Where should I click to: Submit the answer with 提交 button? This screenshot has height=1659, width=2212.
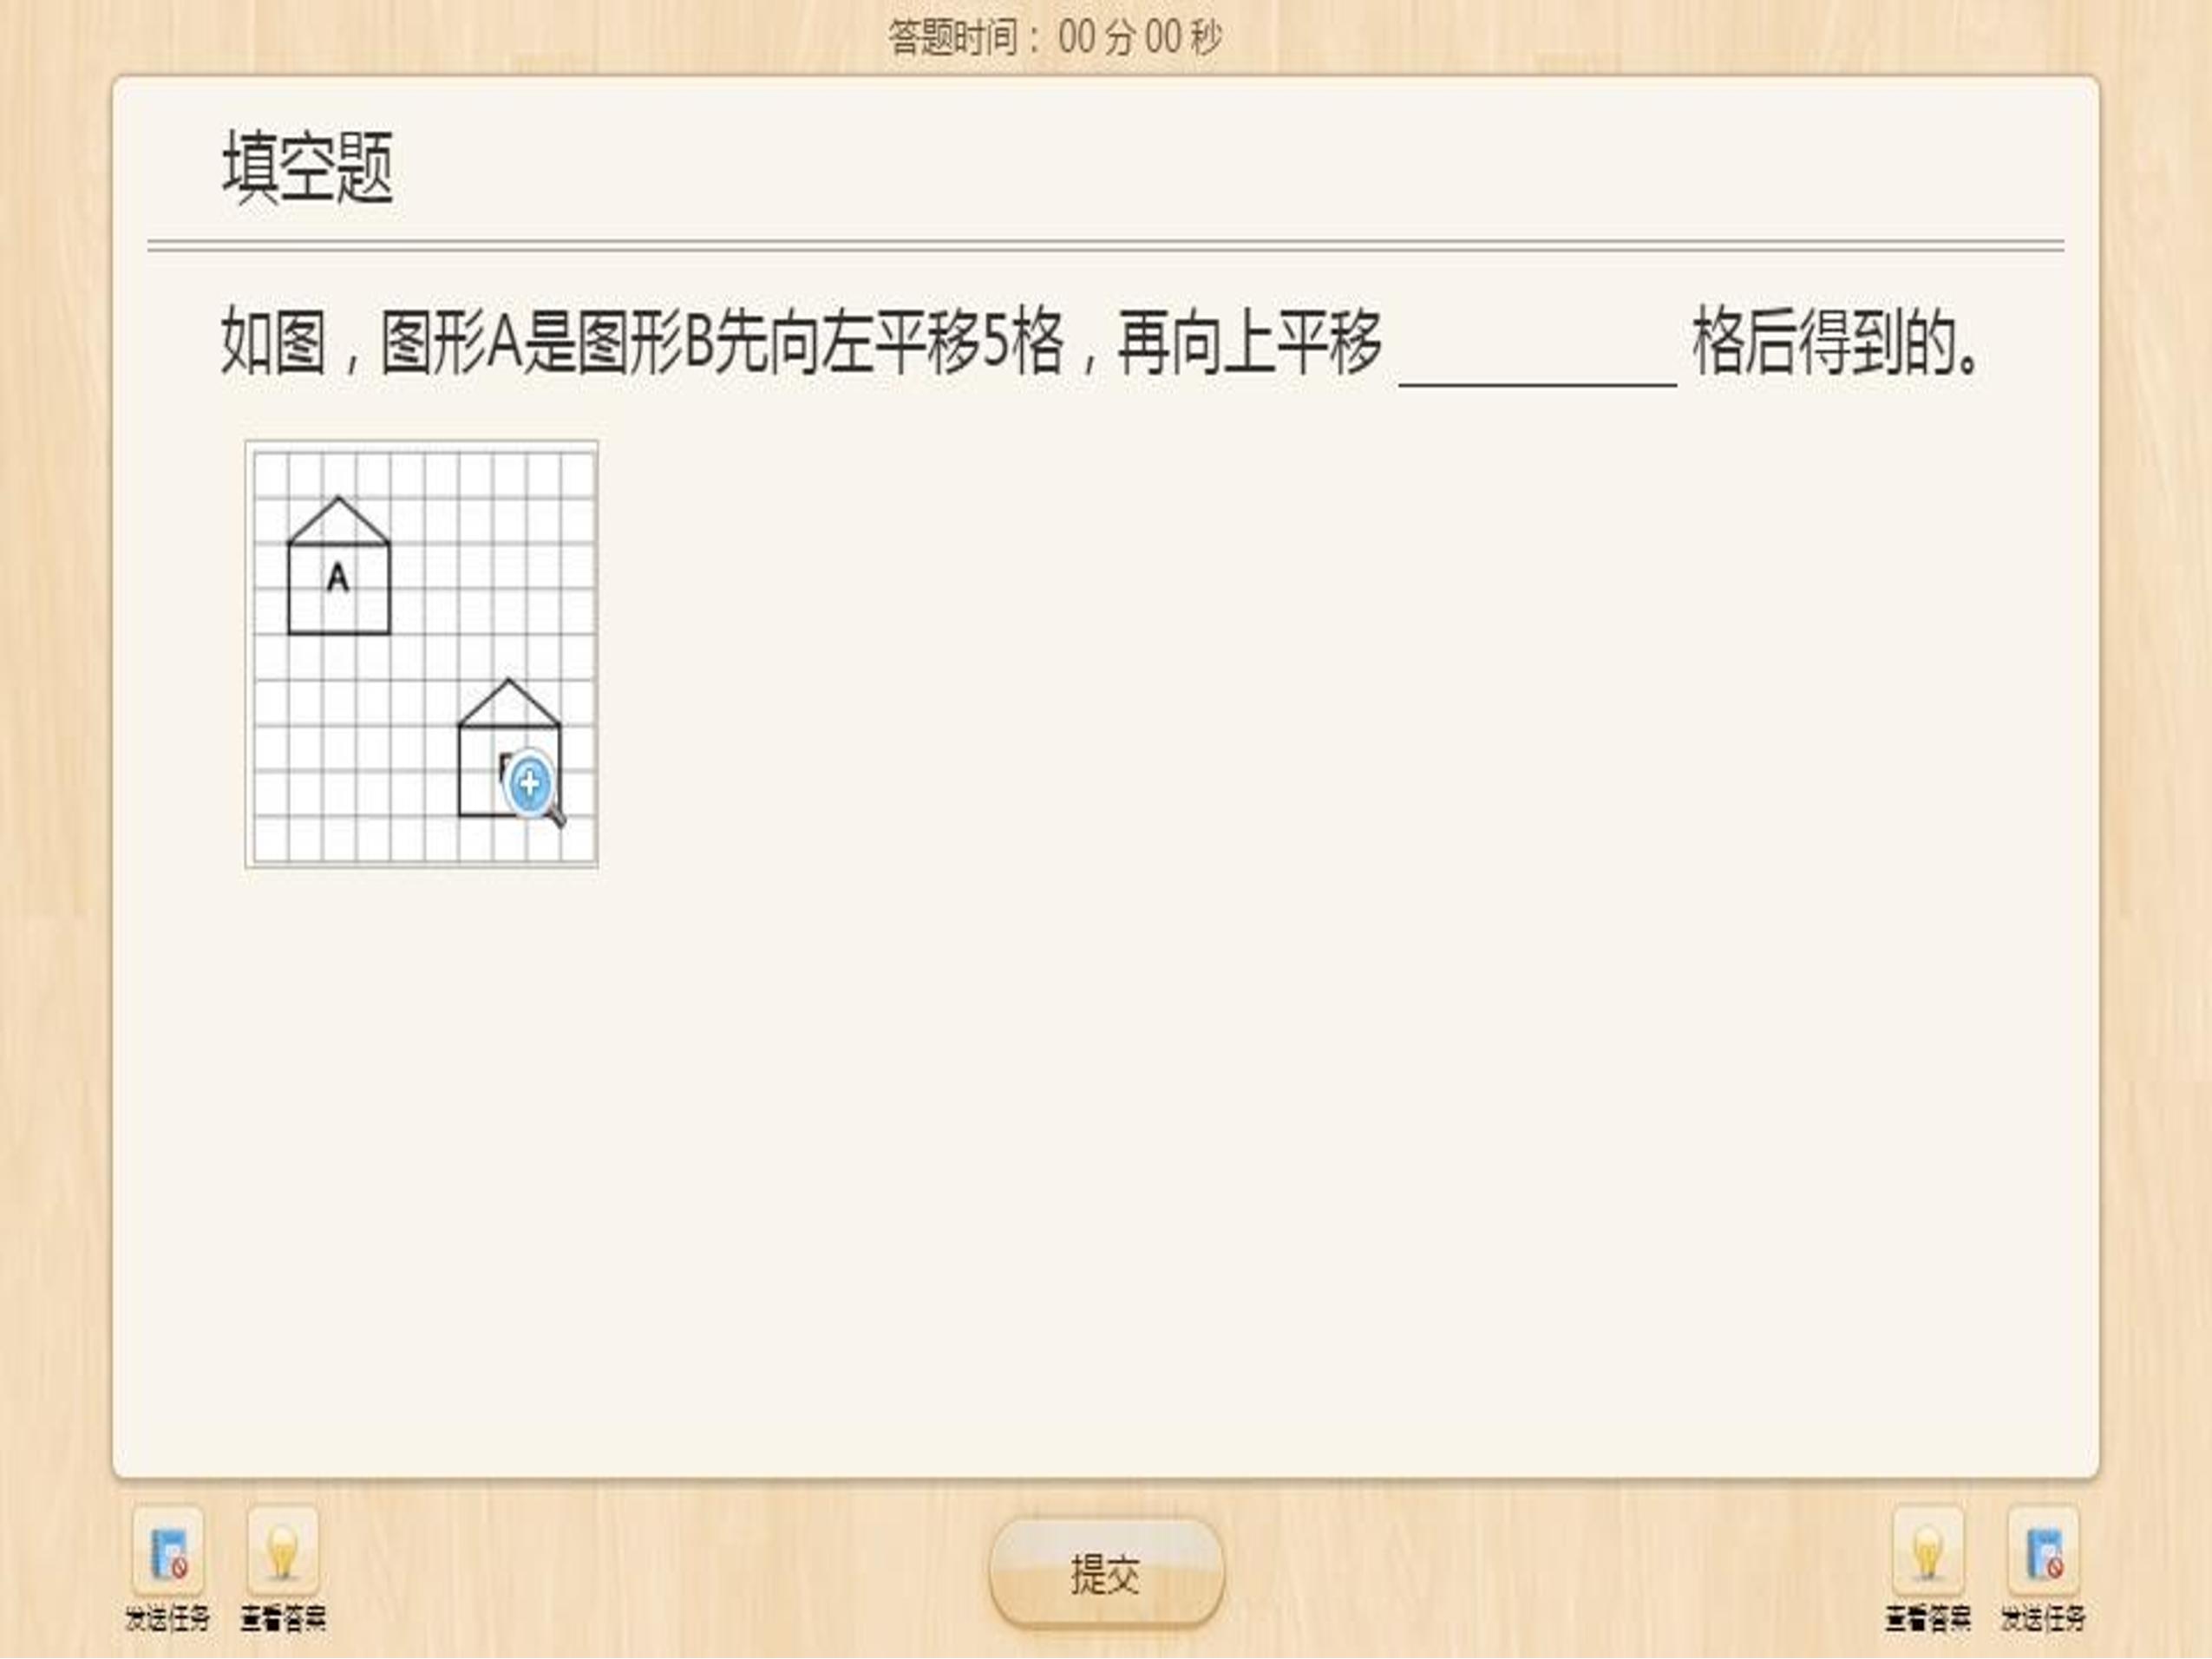click(x=1106, y=1573)
